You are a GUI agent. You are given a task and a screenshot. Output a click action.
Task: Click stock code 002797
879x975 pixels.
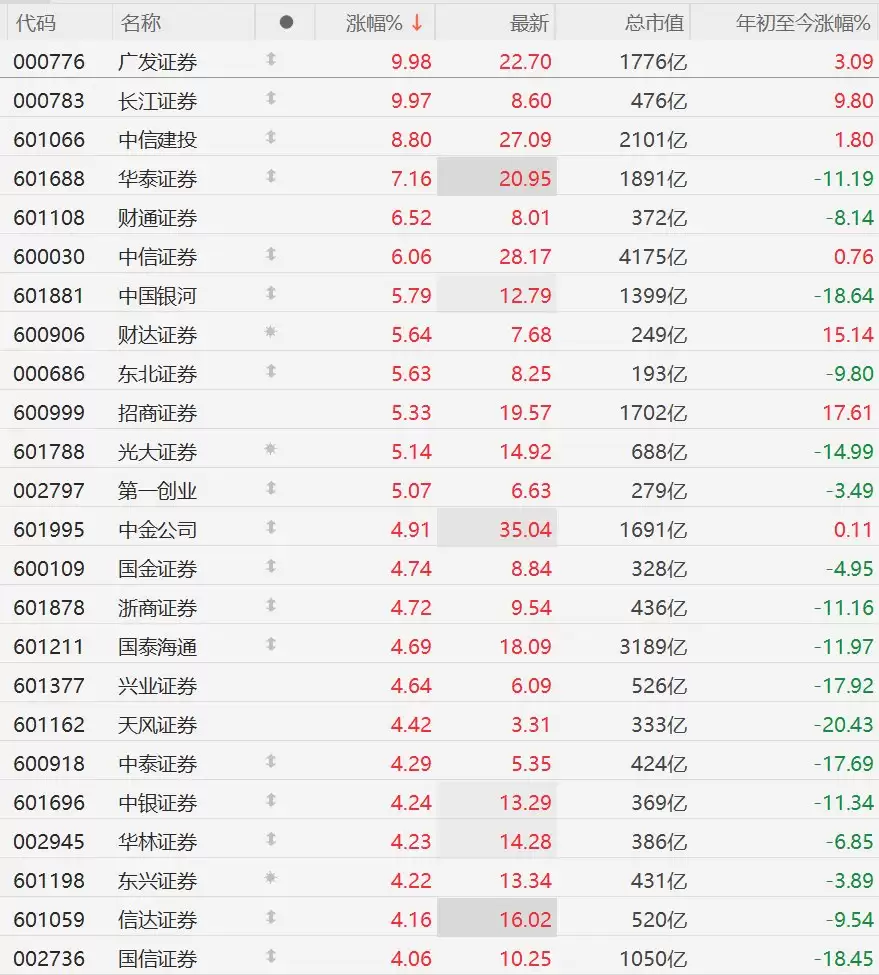(x=49, y=491)
